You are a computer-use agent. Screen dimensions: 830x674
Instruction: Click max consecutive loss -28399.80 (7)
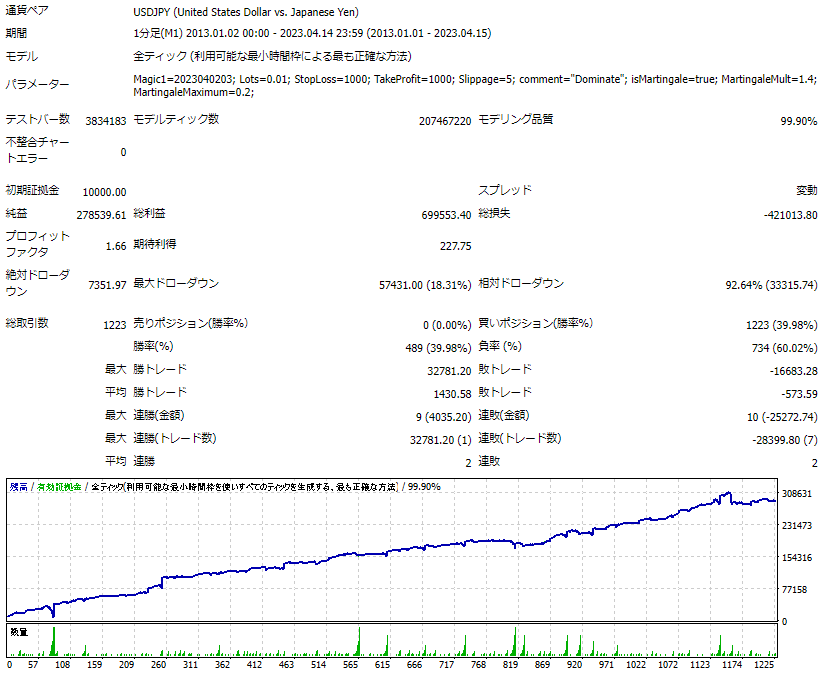[784, 440]
